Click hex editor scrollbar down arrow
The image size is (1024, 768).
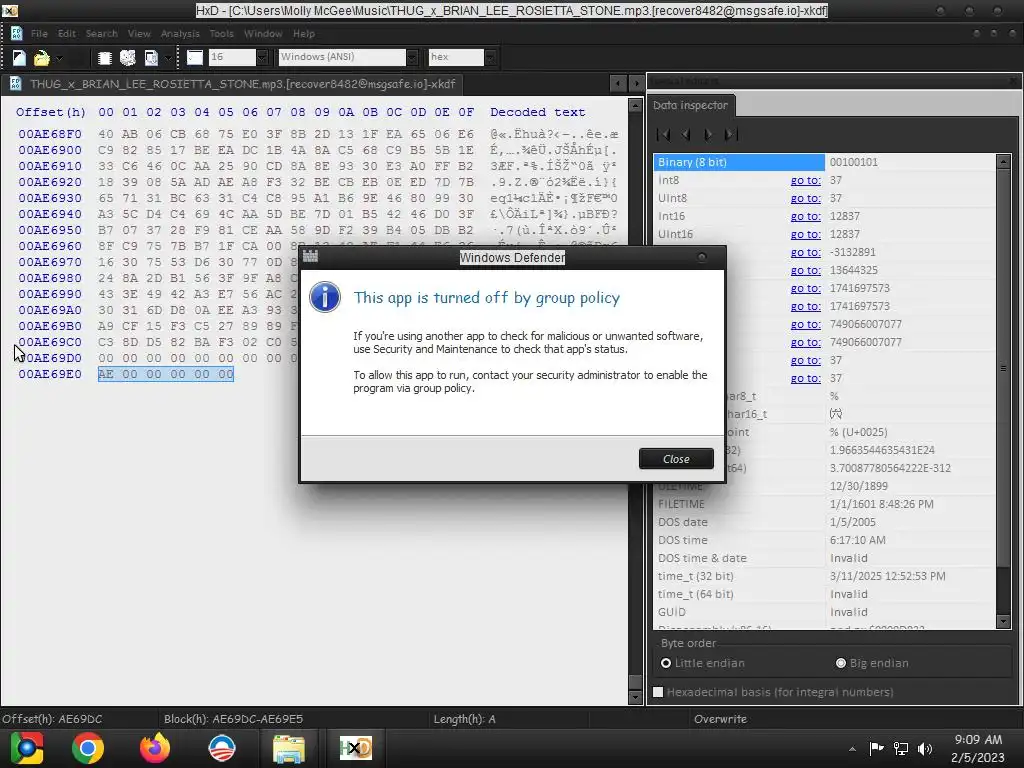pyautogui.click(x=635, y=697)
